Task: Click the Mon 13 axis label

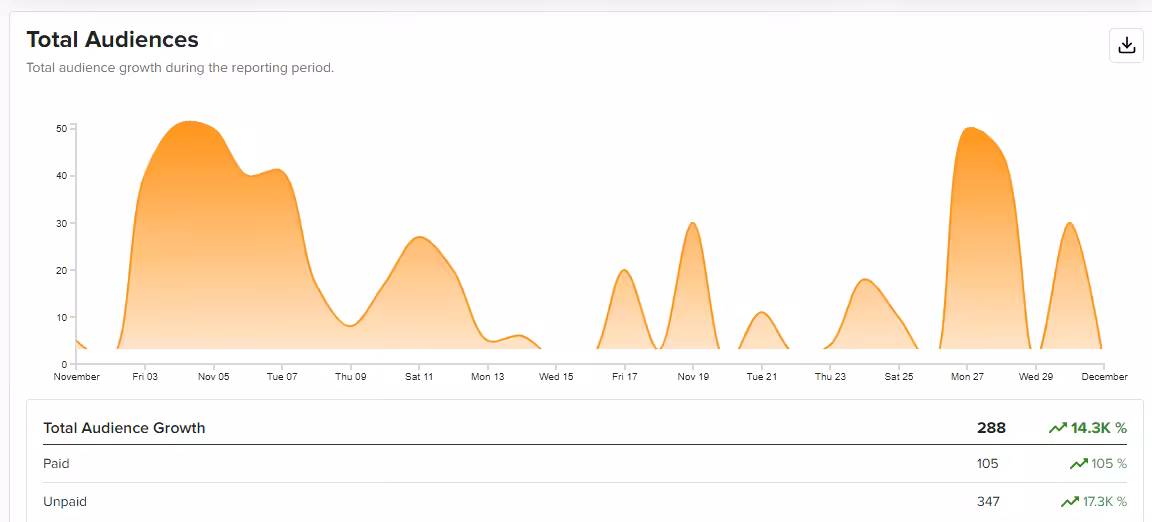Action: [488, 376]
